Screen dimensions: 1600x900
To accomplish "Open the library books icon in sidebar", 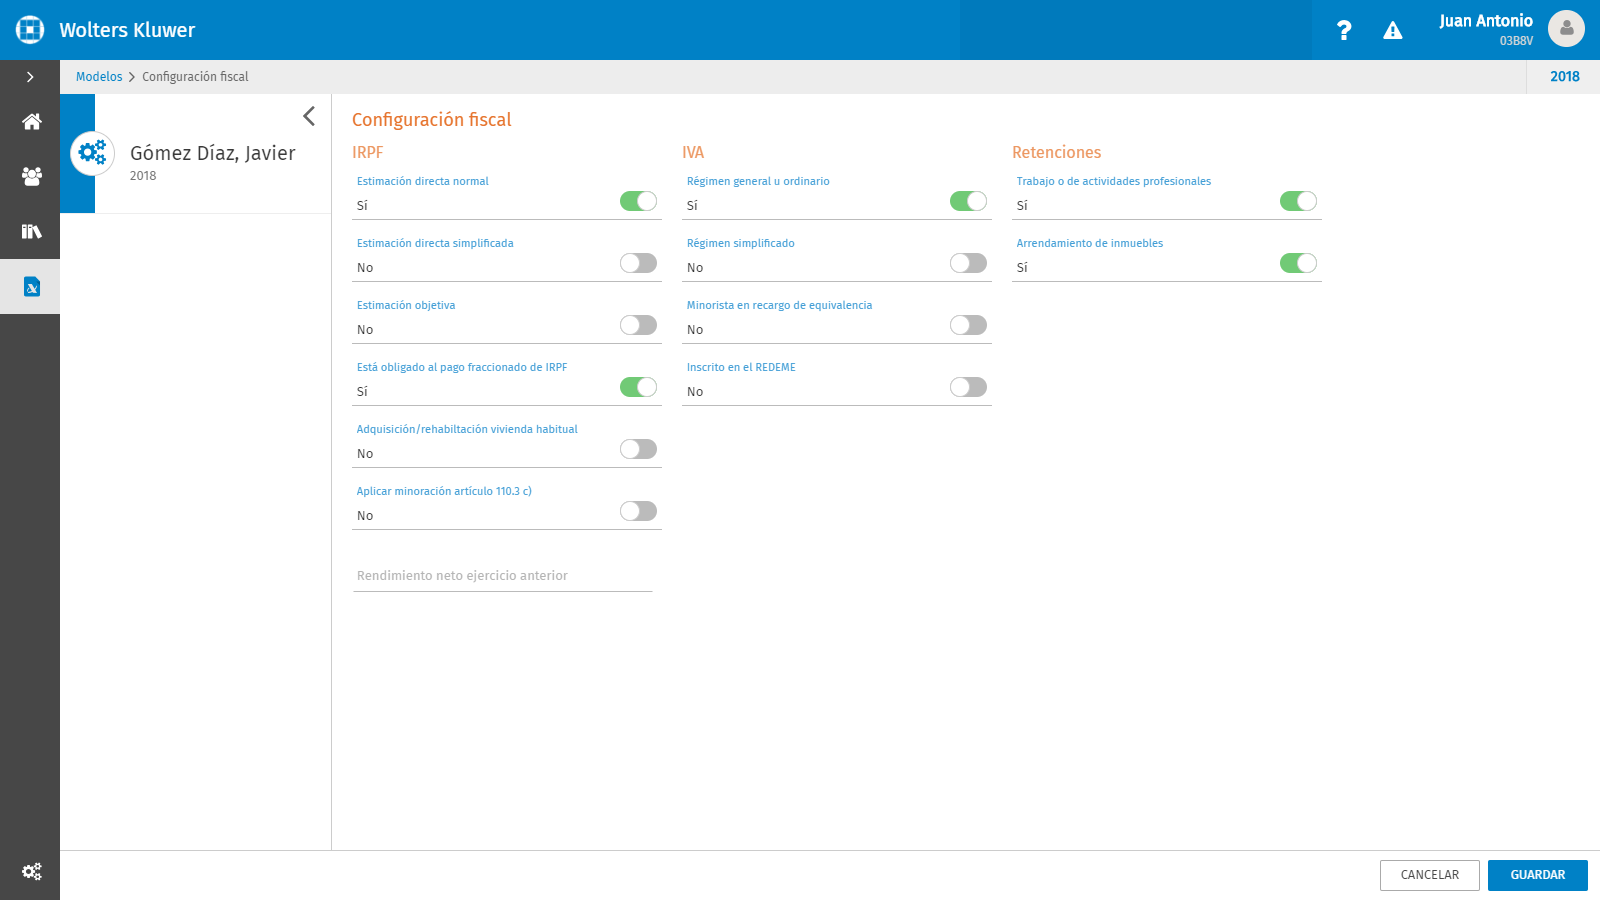I will (31, 231).
